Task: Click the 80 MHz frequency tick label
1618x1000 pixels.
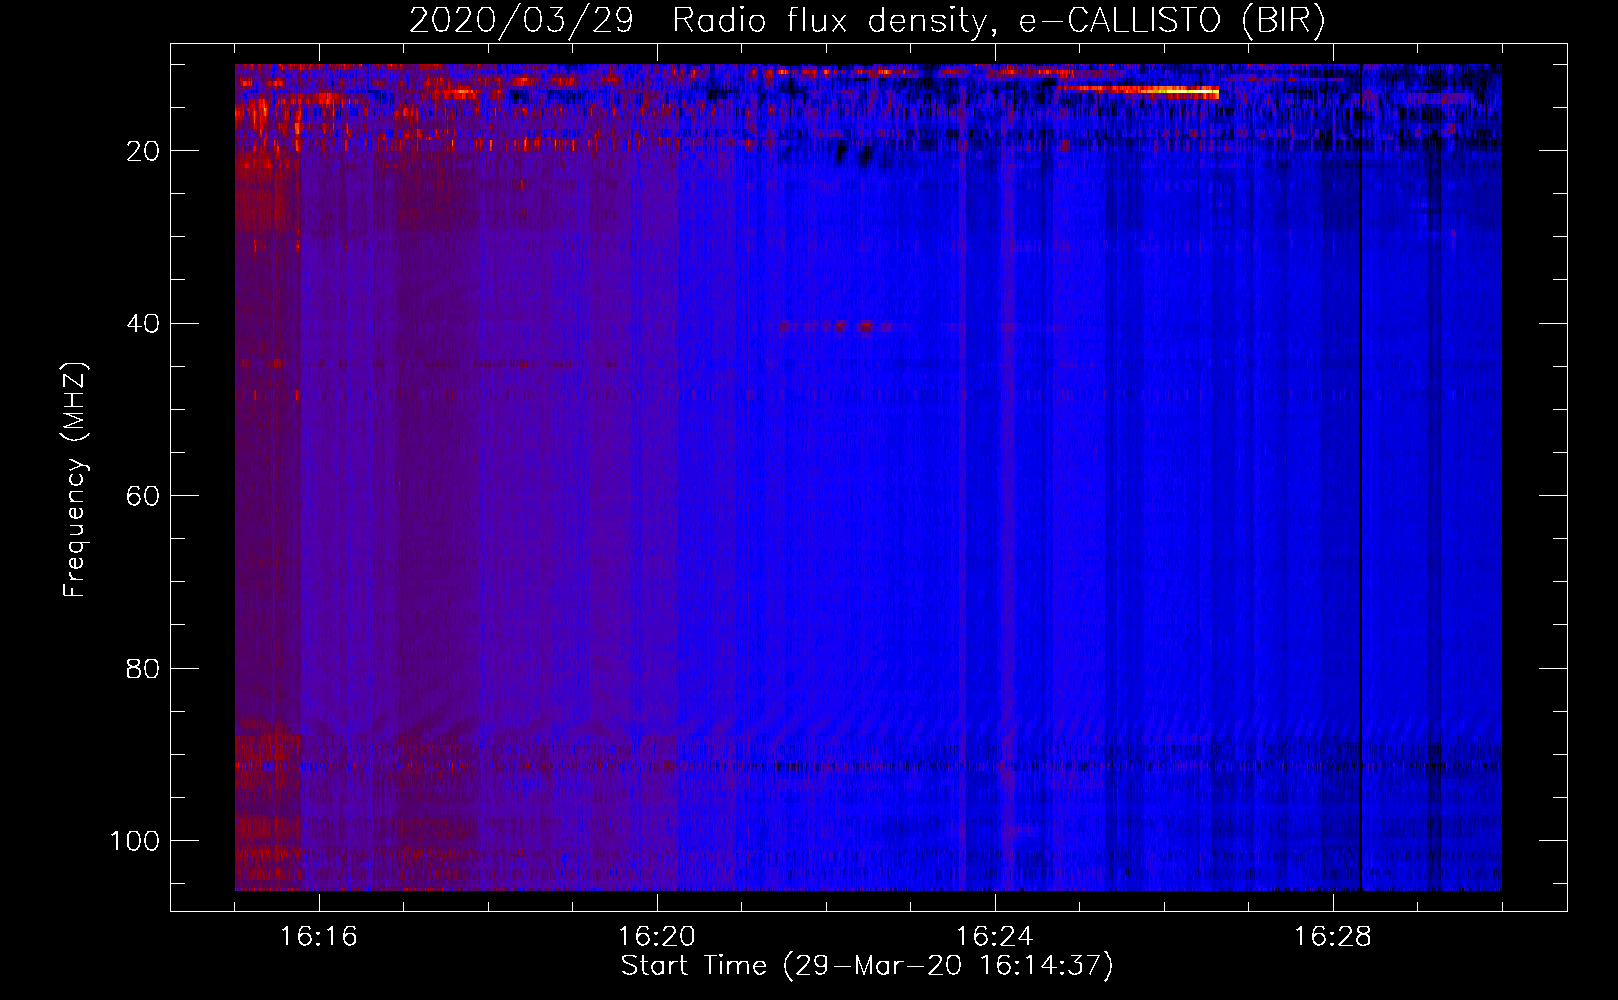Action: pyautogui.click(x=143, y=668)
